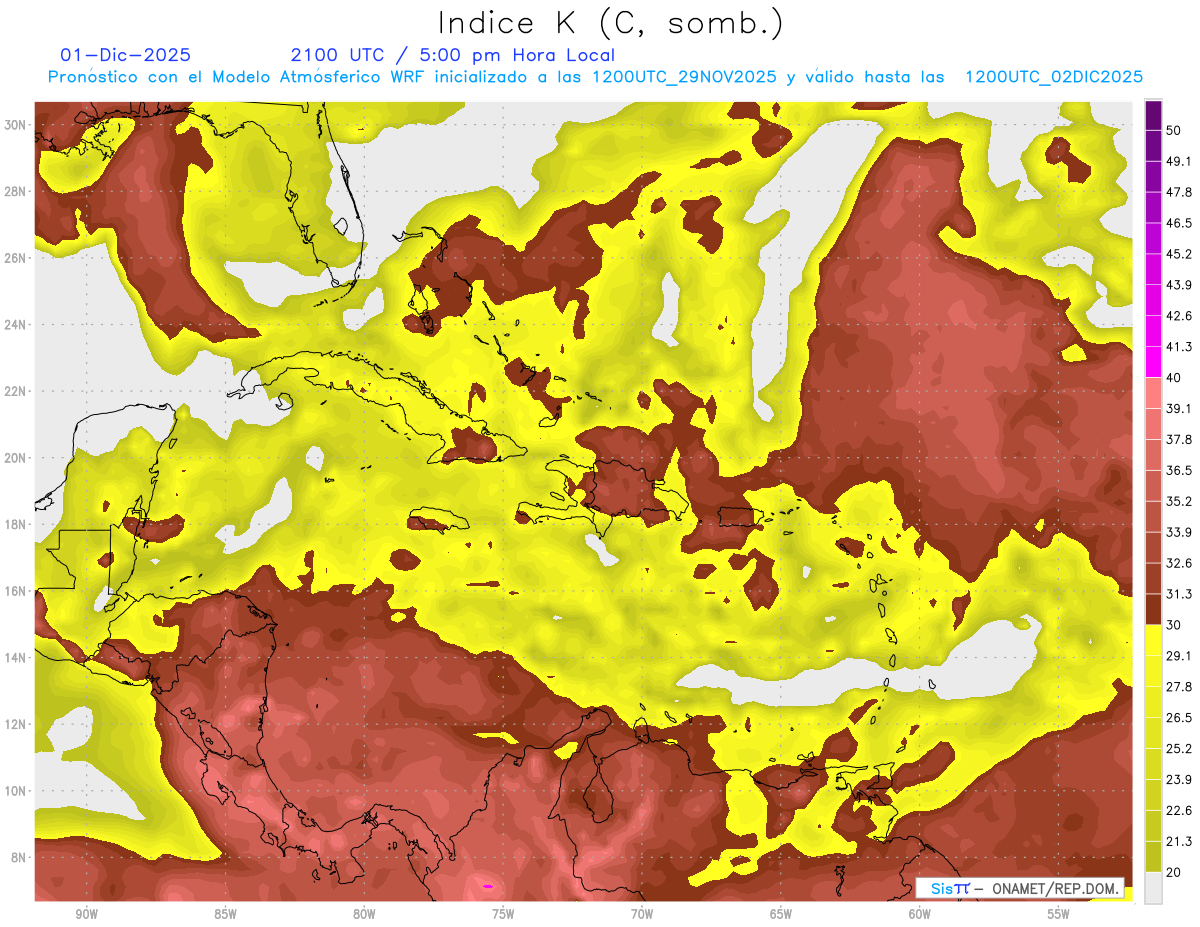Click the dark purple band above 50
The height and width of the screenshot is (927, 1200).
(1153, 115)
